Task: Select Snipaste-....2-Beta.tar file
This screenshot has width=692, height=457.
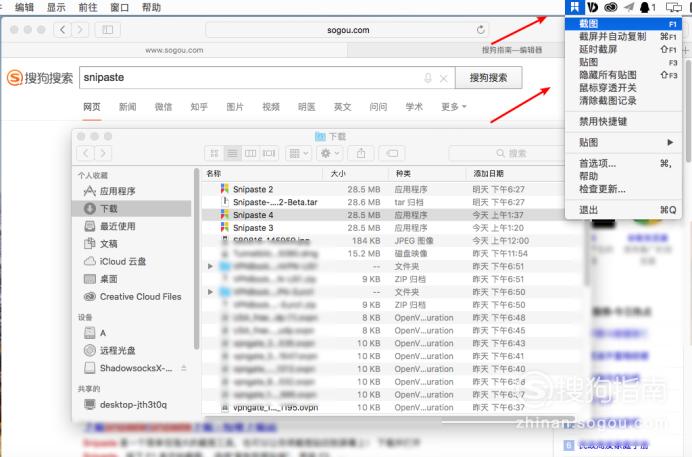Action: pyautogui.click(x=393, y=202)
